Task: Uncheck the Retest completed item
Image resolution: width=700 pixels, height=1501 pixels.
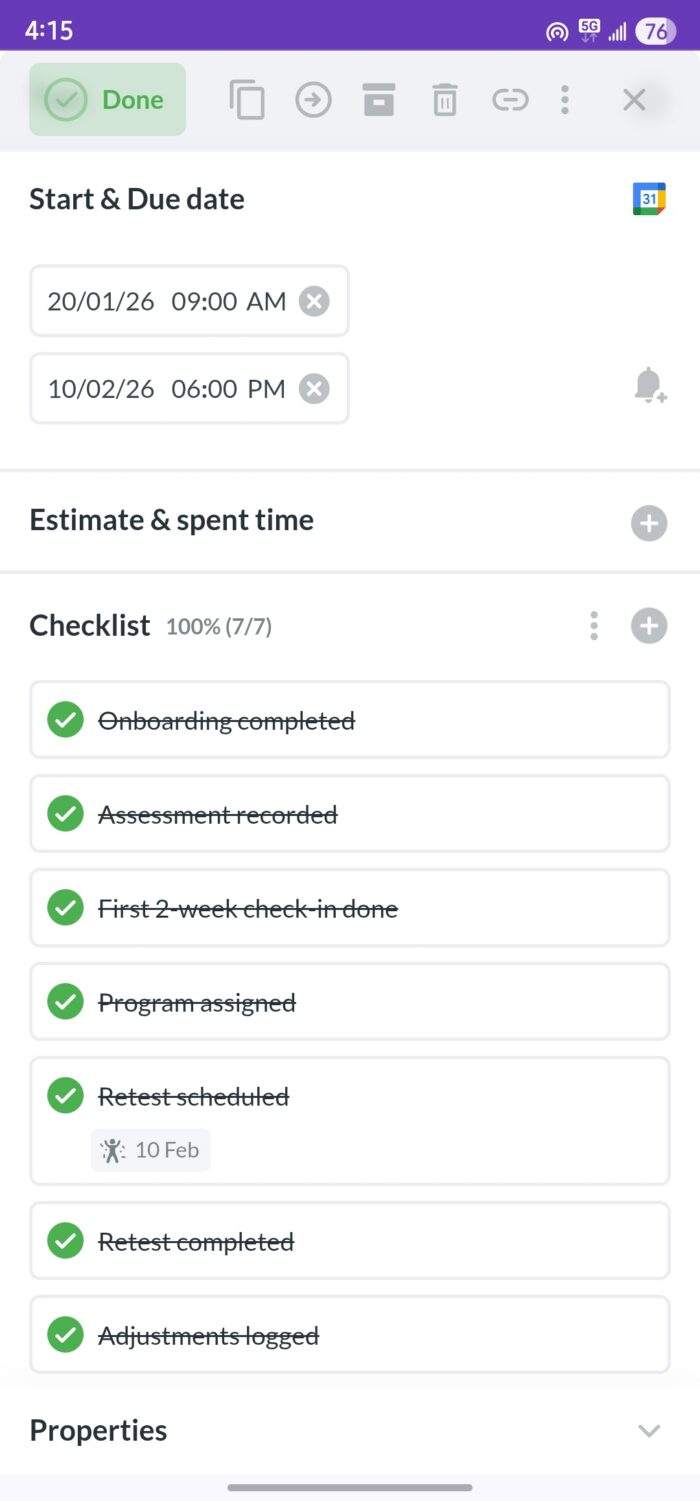Action: [64, 1240]
